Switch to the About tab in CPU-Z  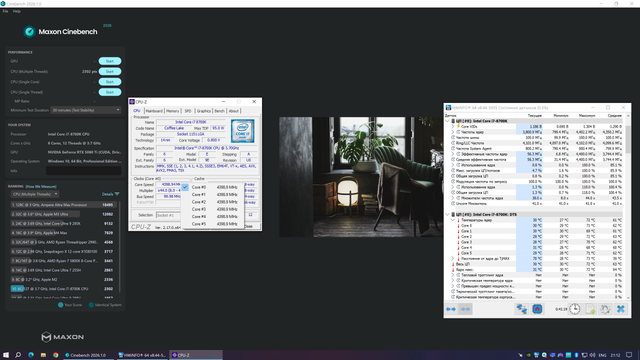pyautogui.click(x=233, y=111)
